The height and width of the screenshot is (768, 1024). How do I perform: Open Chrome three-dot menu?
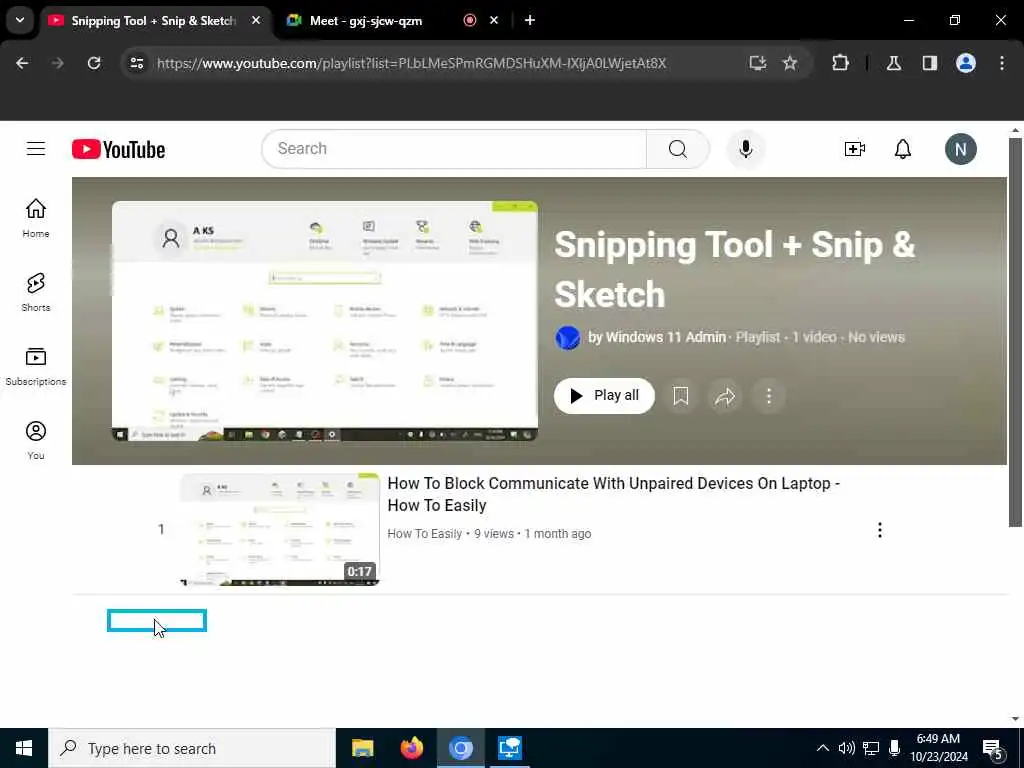click(1002, 63)
